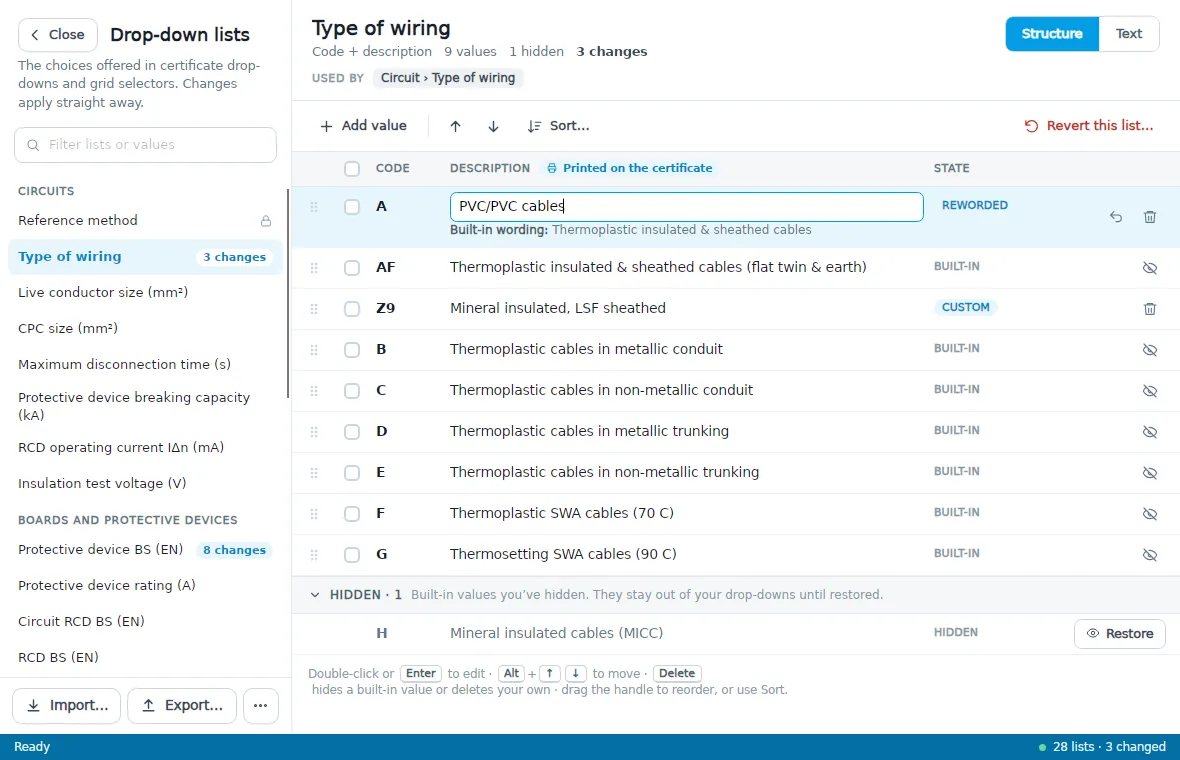The width and height of the screenshot is (1180, 760).
Task: Delete value A with trash icon
Action: coord(1149,217)
